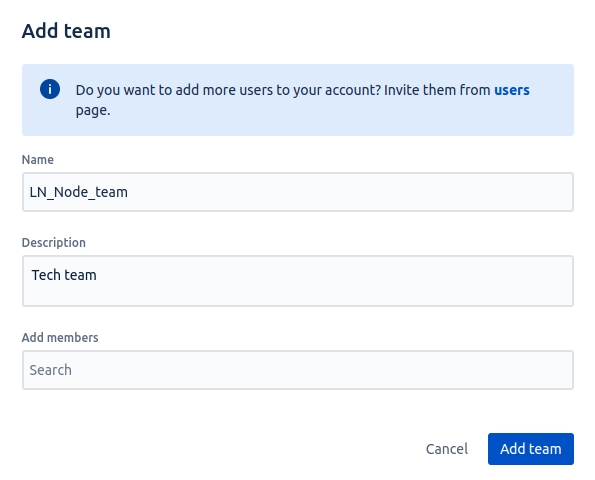Click the Add team dialog heading
This screenshot has width=595, height=480.
click(66, 31)
